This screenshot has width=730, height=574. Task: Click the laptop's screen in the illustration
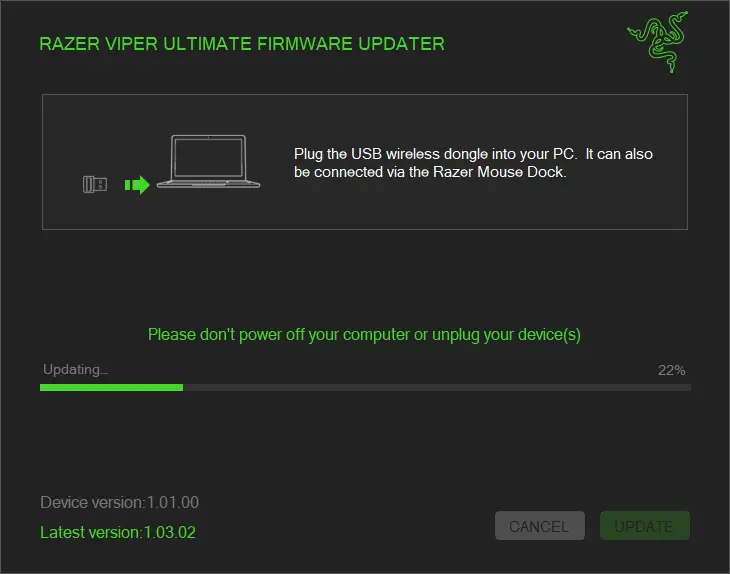click(x=209, y=158)
